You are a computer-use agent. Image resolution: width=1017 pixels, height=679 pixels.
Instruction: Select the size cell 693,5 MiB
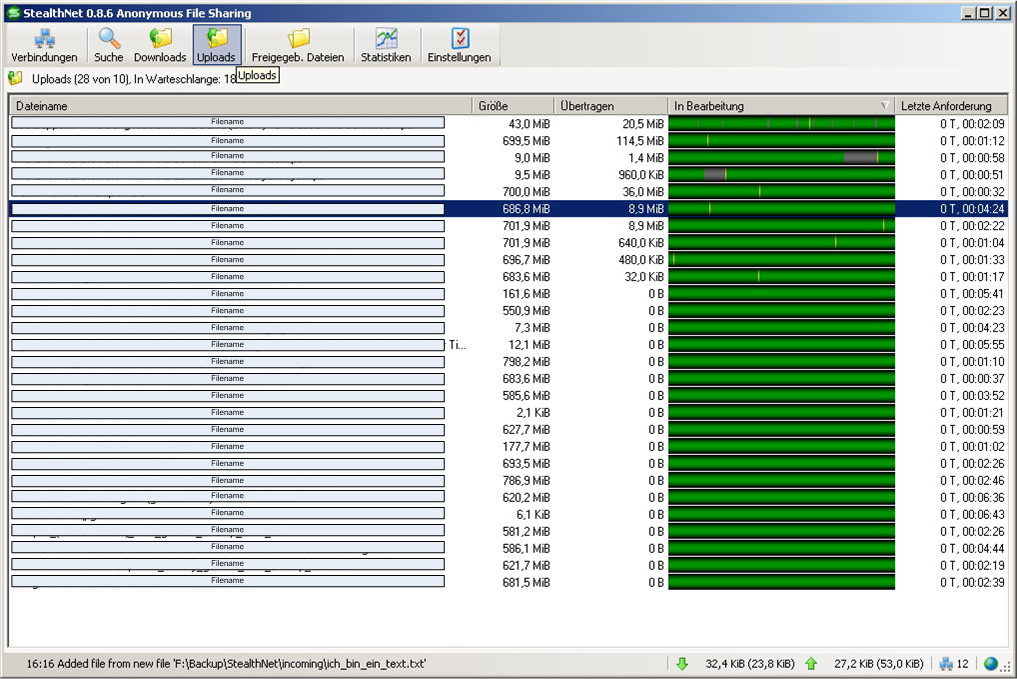click(x=526, y=463)
